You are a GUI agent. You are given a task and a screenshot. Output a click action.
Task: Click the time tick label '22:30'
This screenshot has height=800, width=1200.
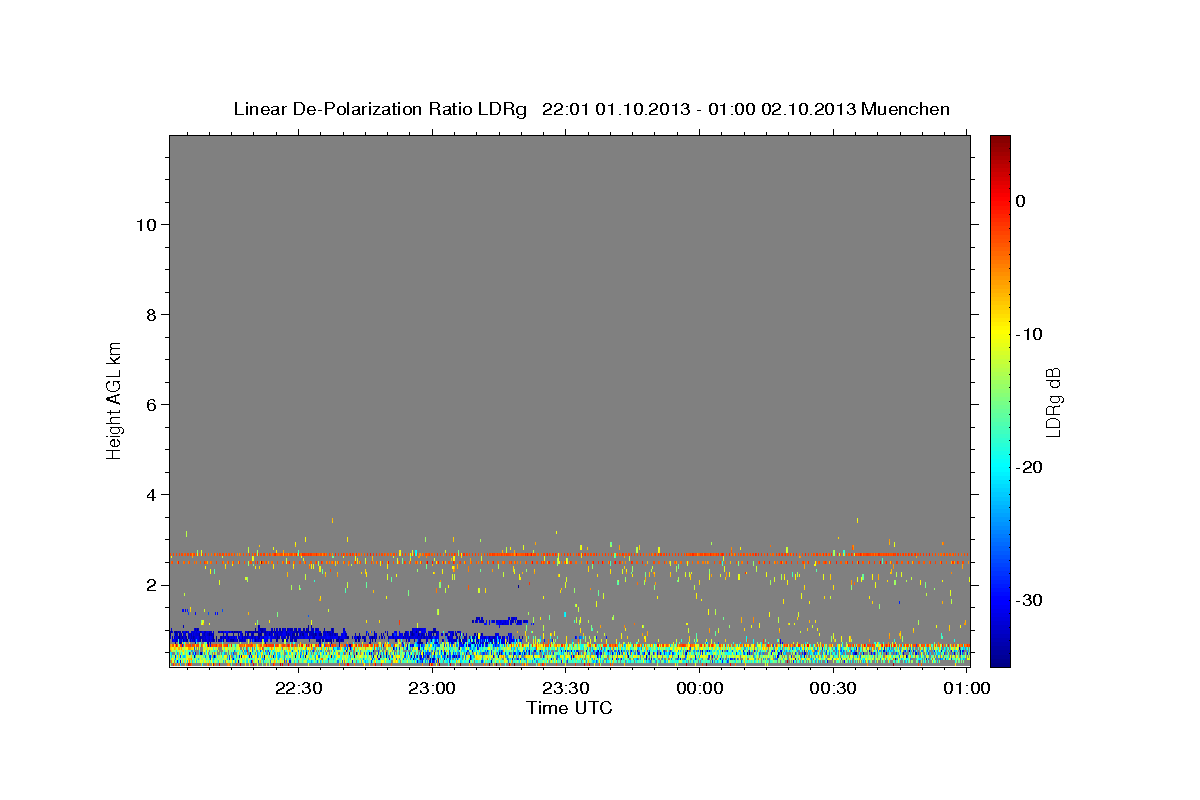click(x=298, y=688)
